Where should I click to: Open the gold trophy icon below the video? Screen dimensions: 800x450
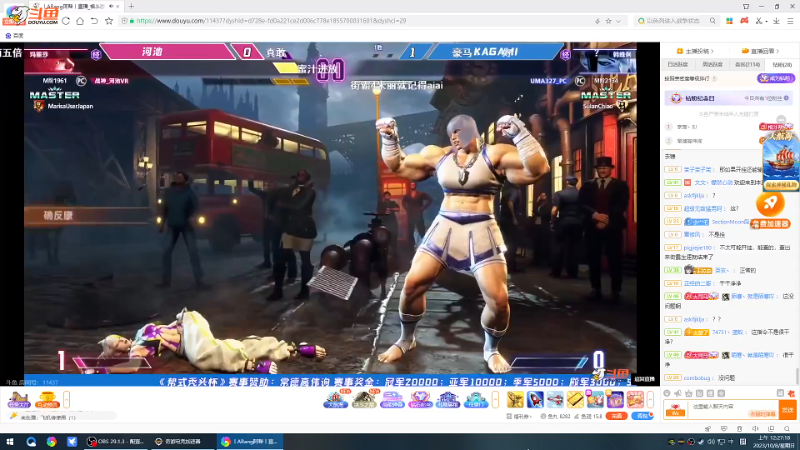tap(47, 399)
